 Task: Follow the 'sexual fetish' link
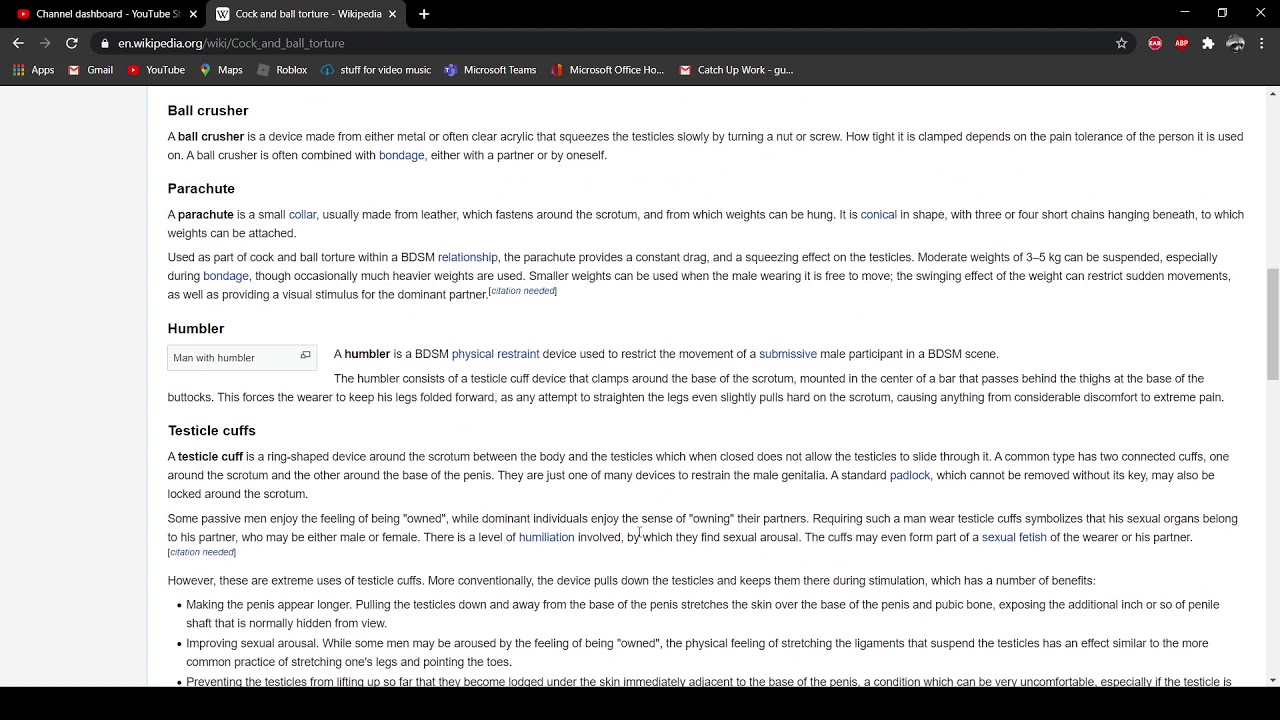pos(1014,537)
